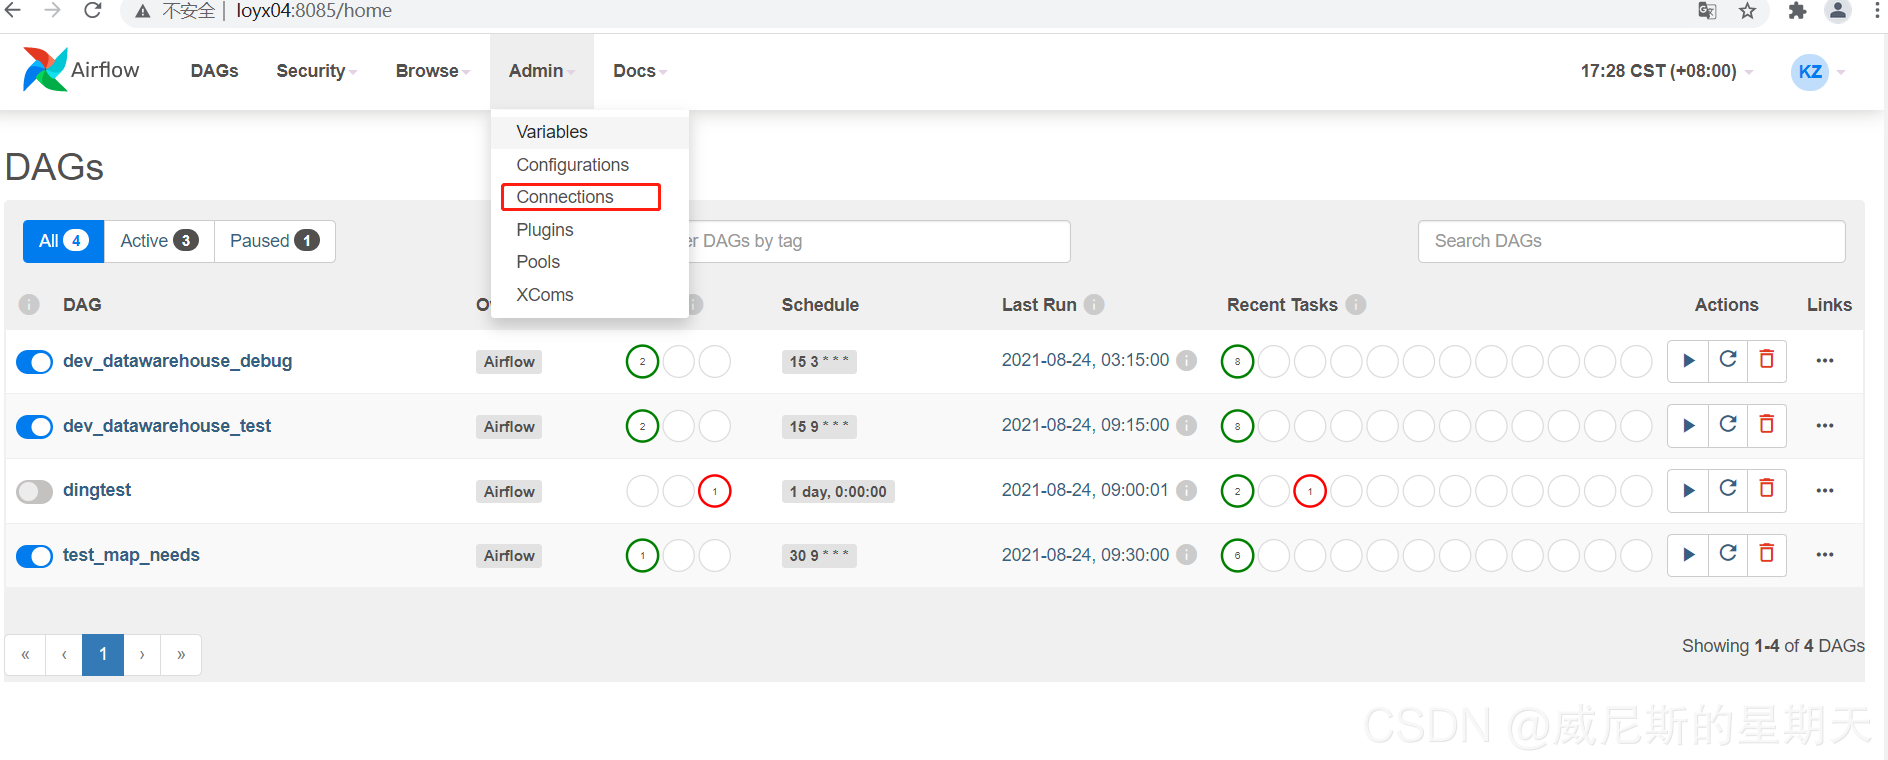Open the browser profile avatar icon
The width and height of the screenshot is (1888, 760).
pyautogui.click(x=1838, y=11)
